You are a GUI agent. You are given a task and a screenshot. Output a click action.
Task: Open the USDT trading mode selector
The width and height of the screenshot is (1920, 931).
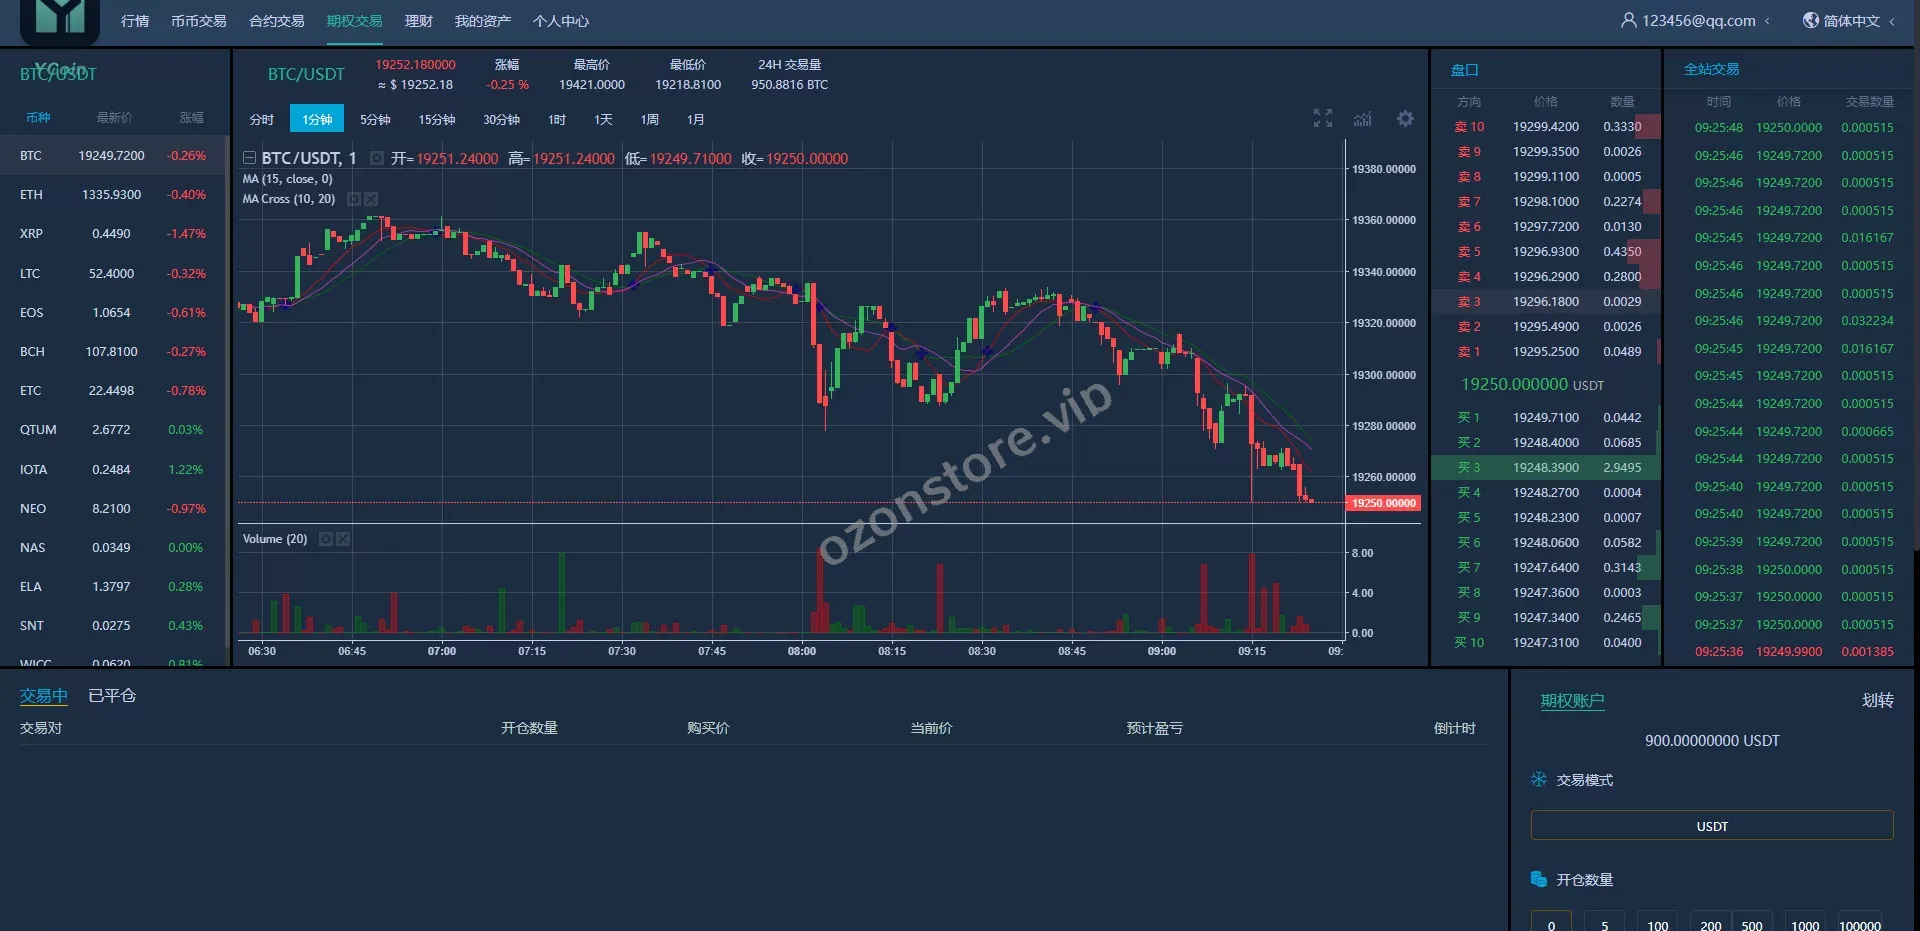[1711, 826]
